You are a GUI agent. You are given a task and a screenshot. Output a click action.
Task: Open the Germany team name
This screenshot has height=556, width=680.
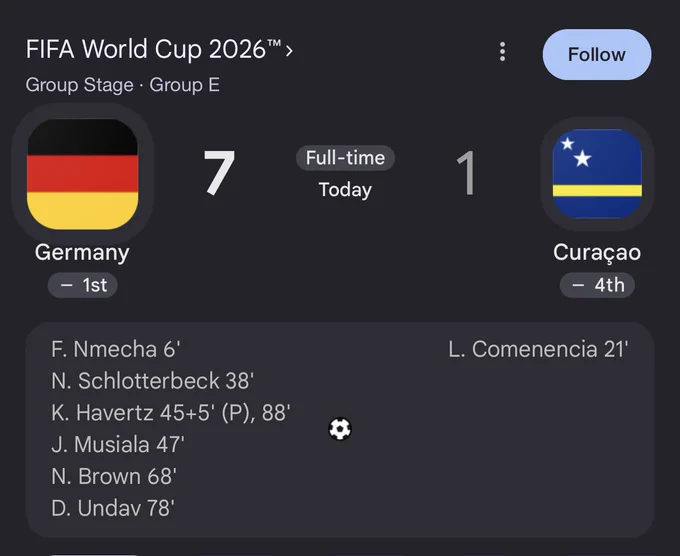pyautogui.click(x=82, y=252)
